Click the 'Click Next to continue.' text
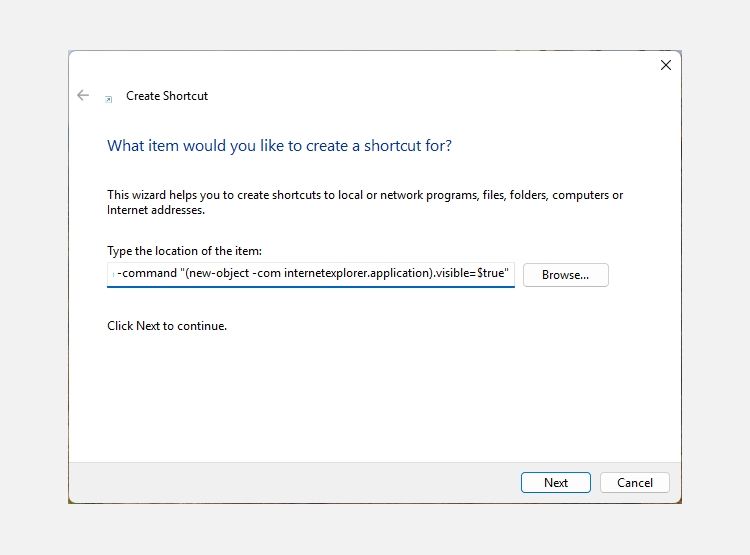The image size is (750, 555). coord(167,326)
